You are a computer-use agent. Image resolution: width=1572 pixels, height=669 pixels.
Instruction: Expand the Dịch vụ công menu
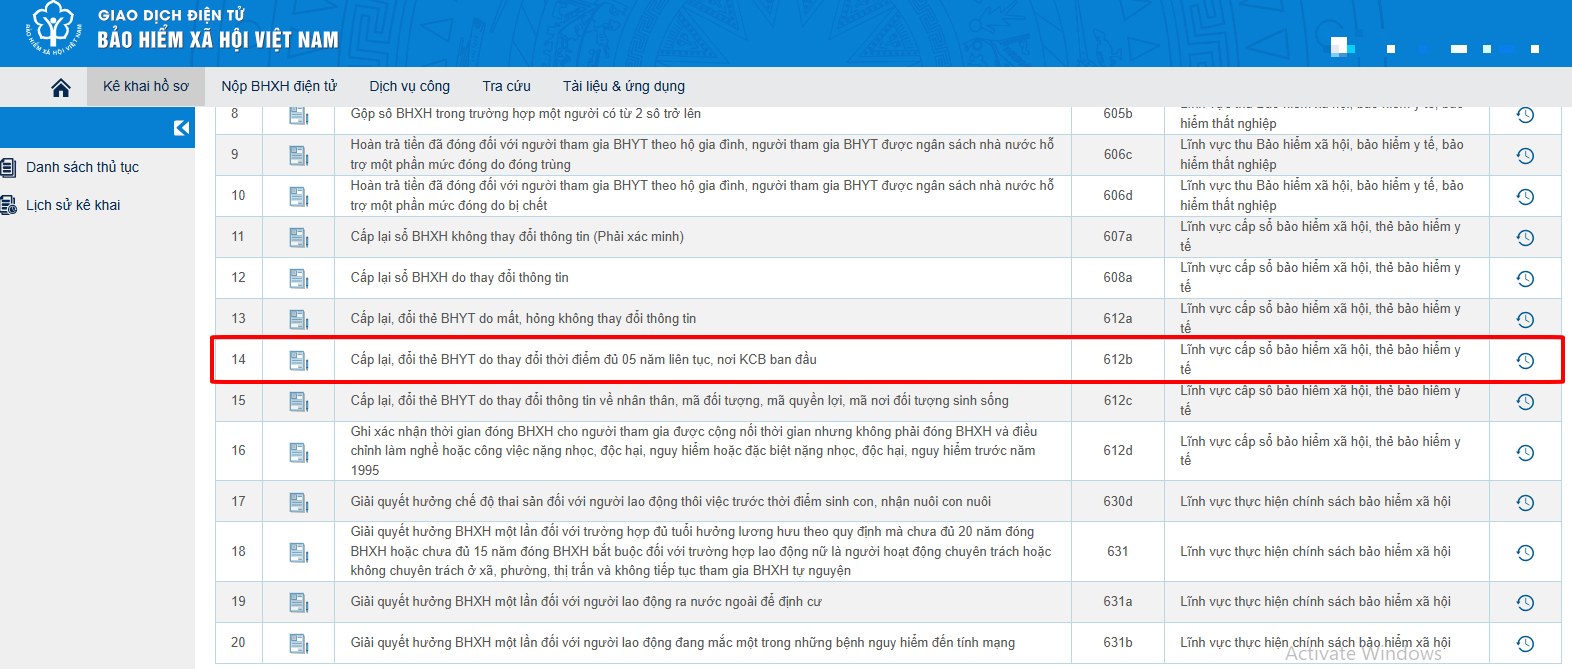[409, 87]
